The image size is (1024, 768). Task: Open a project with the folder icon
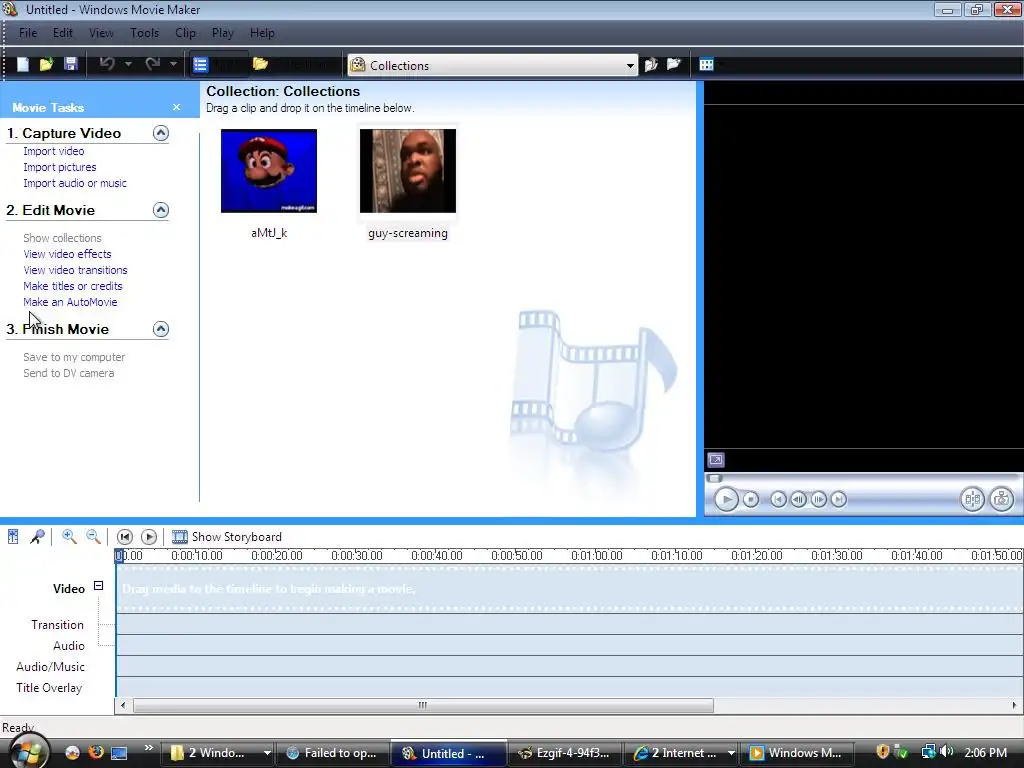click(46, 64)
